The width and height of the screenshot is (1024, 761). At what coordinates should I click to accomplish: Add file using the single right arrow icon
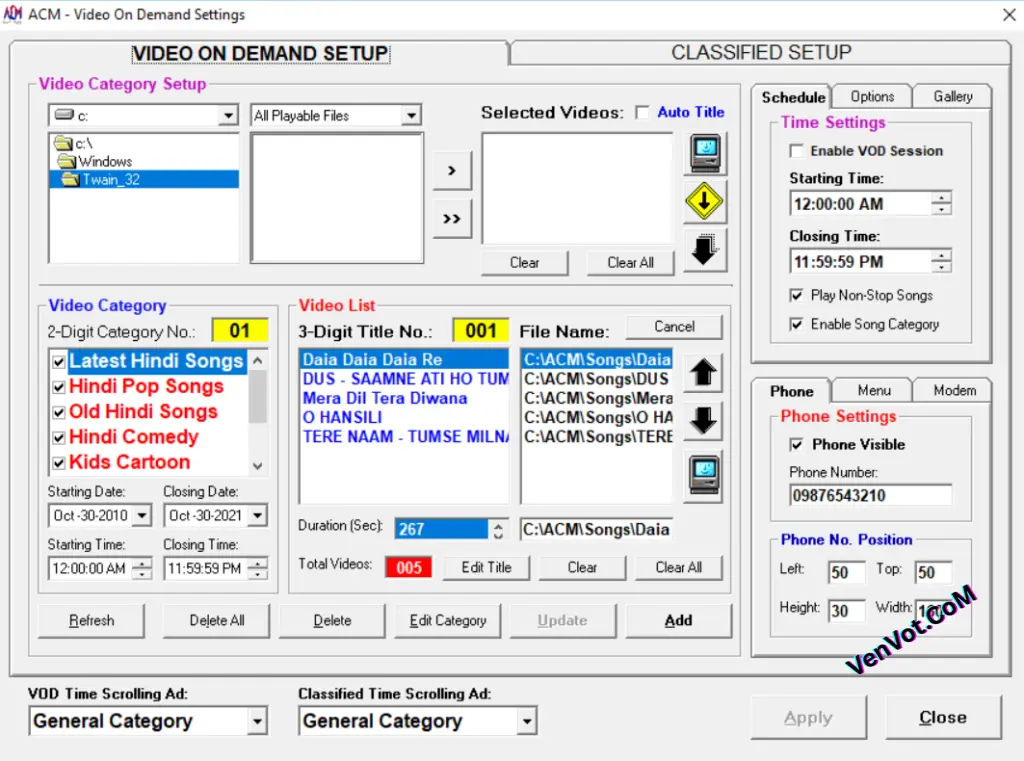[x=452, y=170]
